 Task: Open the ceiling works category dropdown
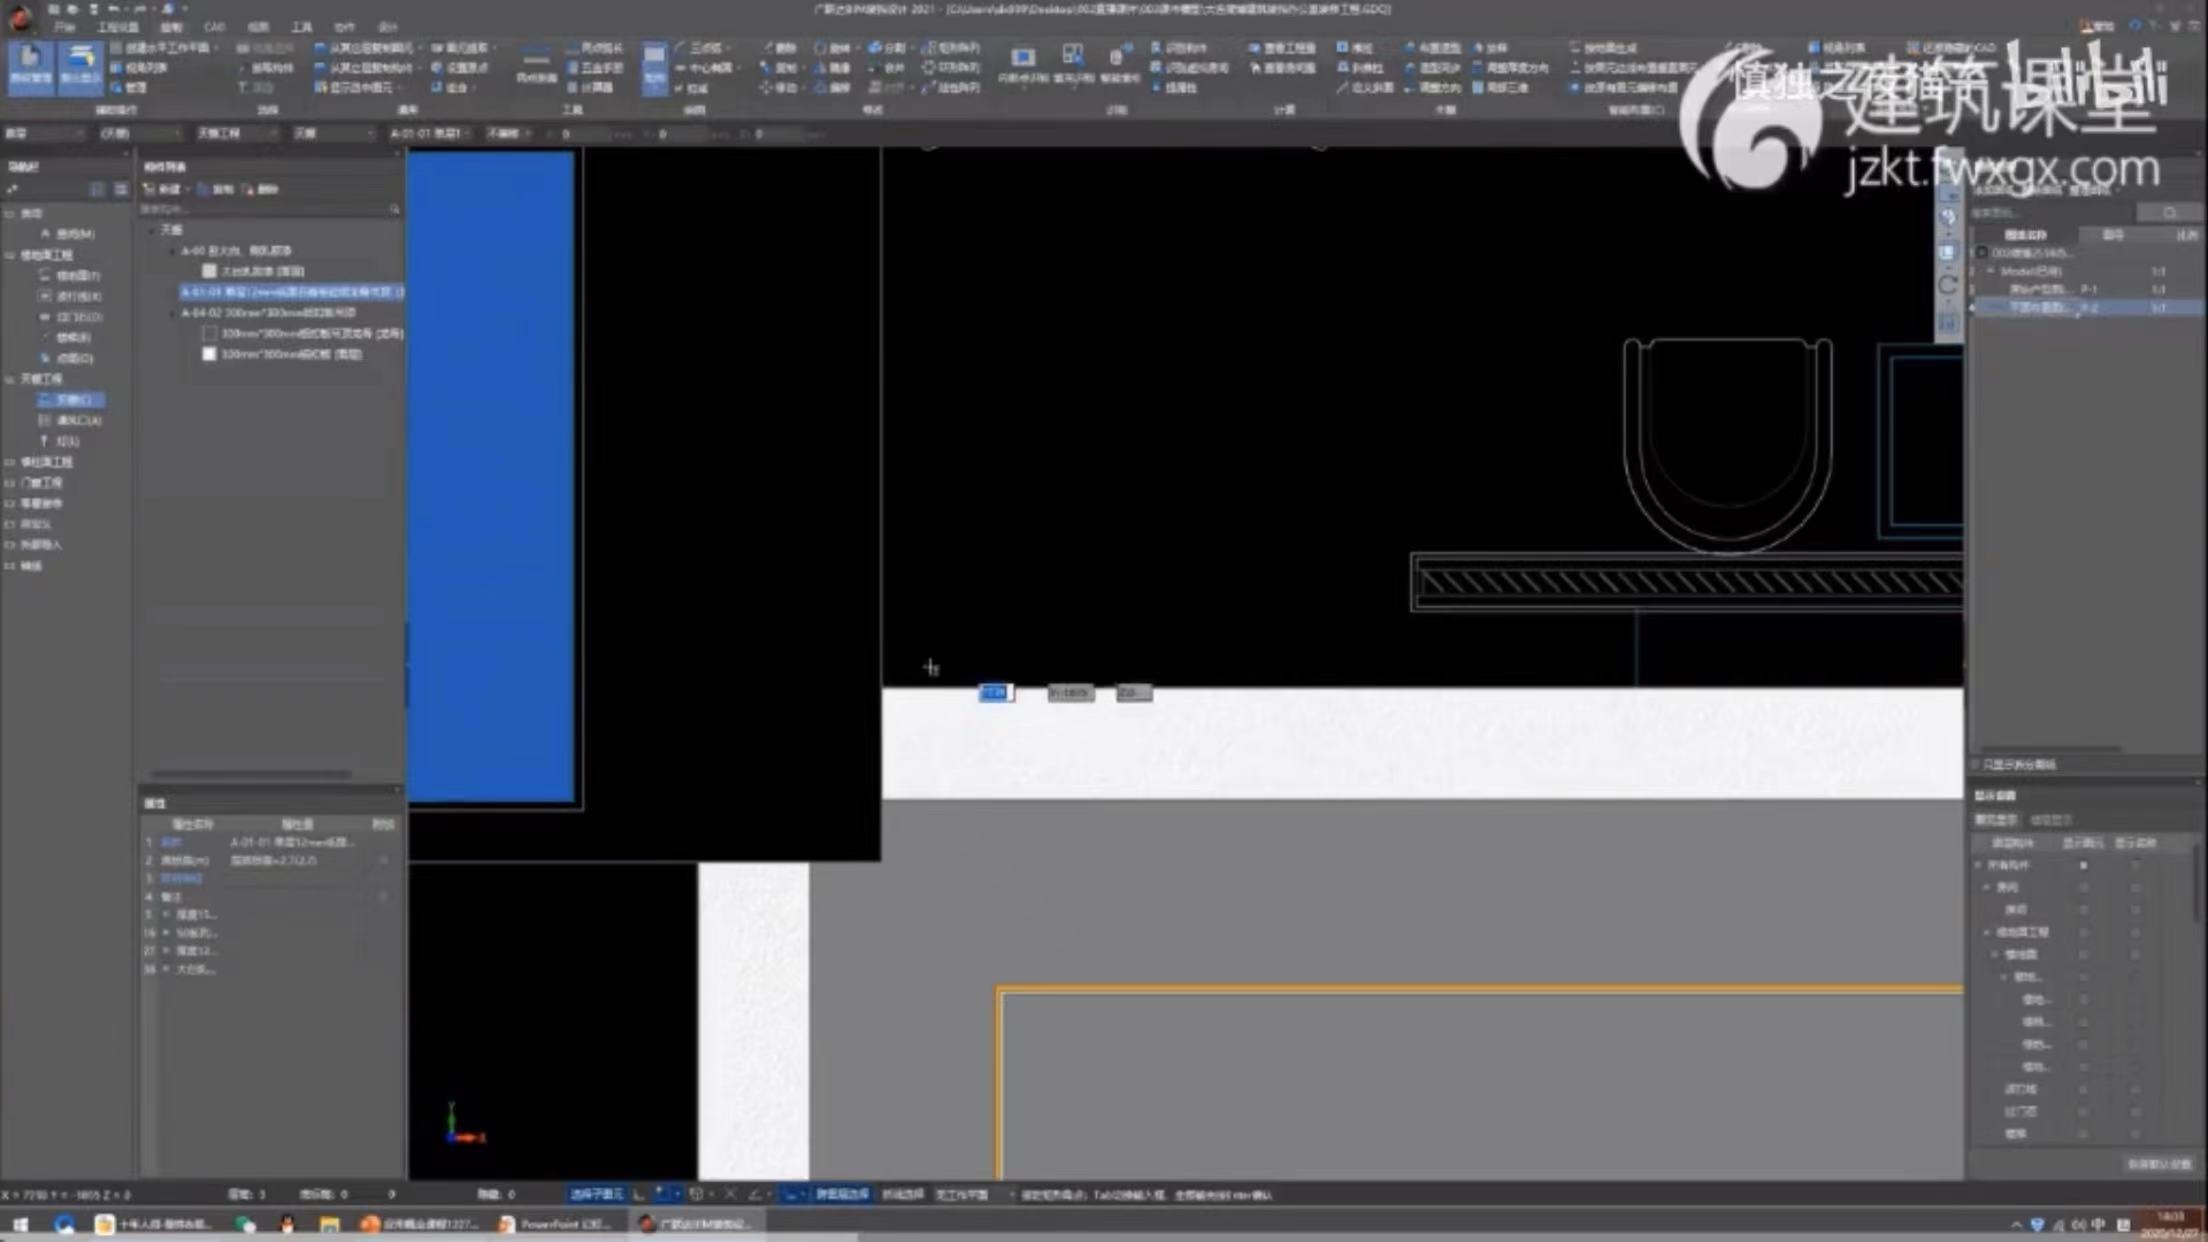[236, 134]
